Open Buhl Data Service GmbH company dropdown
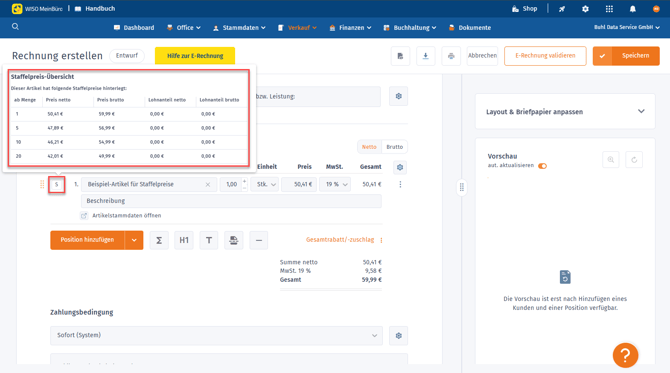Viewport: 670px width, 373px height. point(626,27)
